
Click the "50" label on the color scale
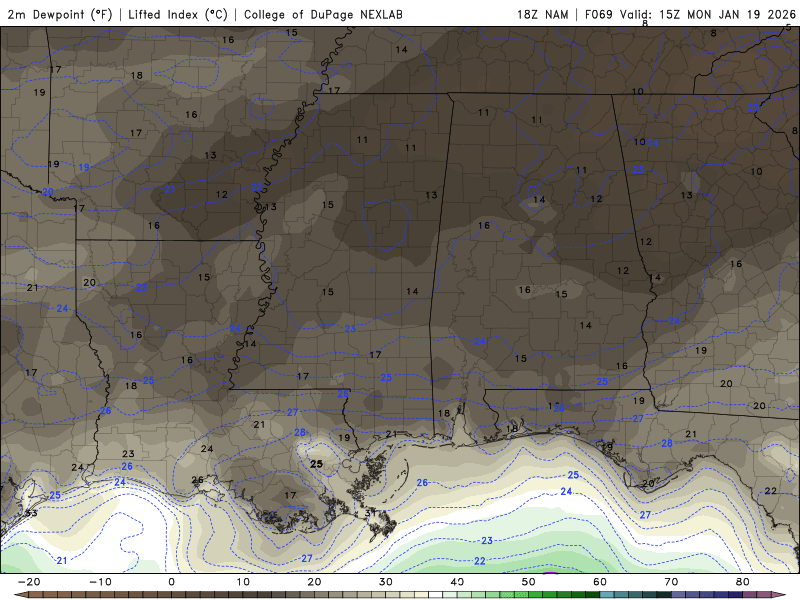(529, 582)
